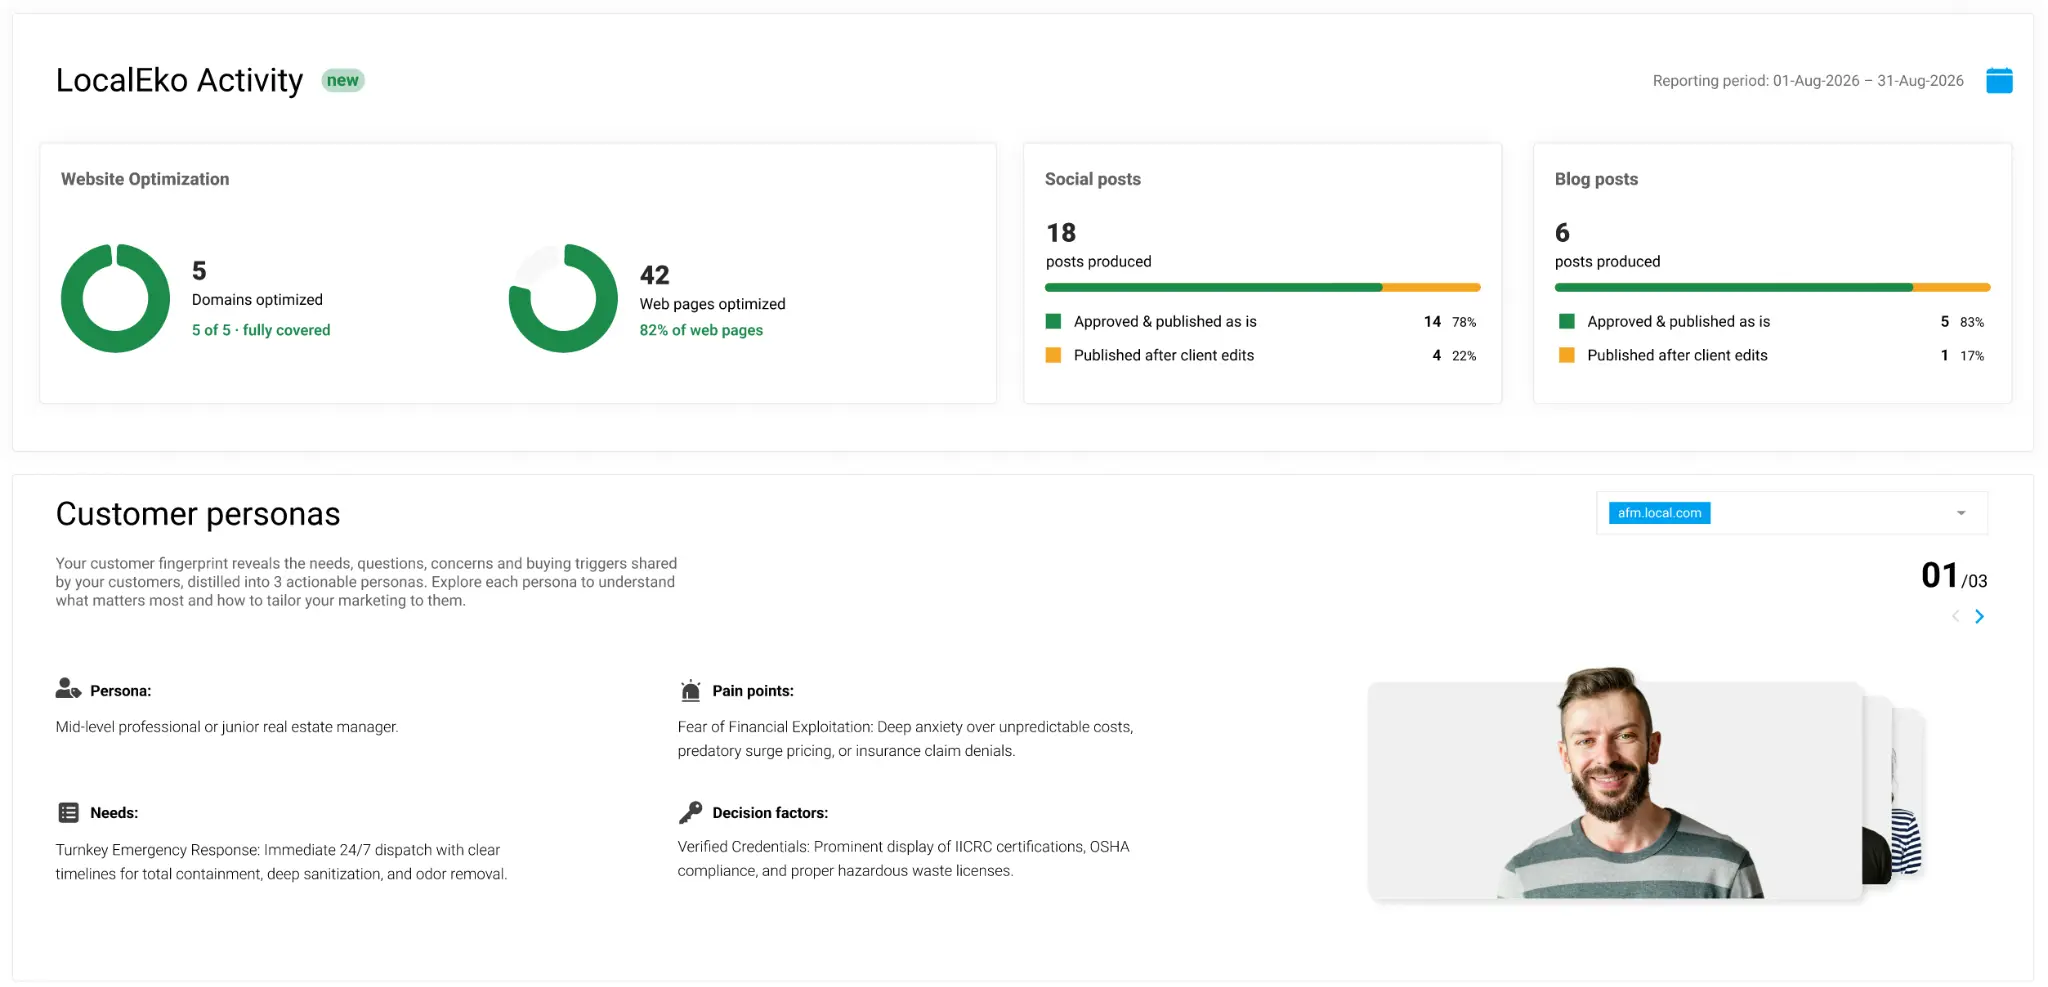Click the Pain points alarm icon
The width and height of the screenshot is (2048, 987).
point(690,690)
